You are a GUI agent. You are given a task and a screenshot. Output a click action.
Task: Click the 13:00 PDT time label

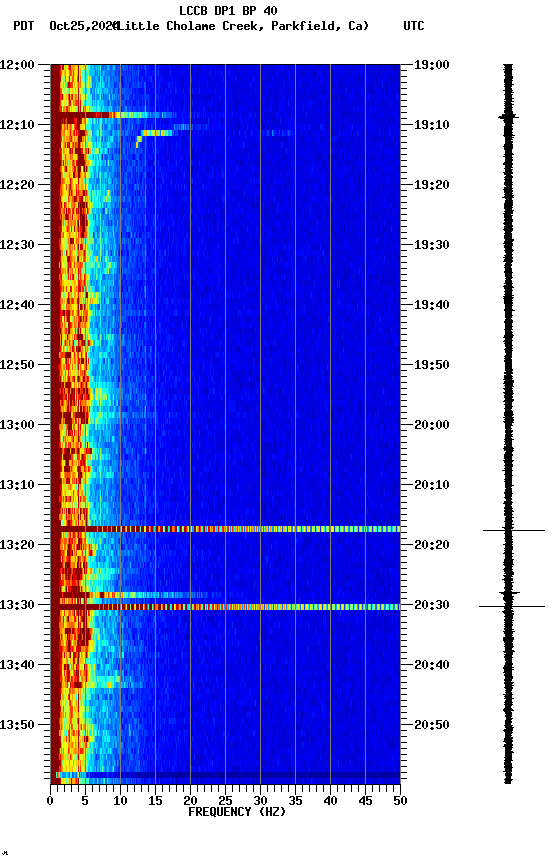tap(17, 425)
